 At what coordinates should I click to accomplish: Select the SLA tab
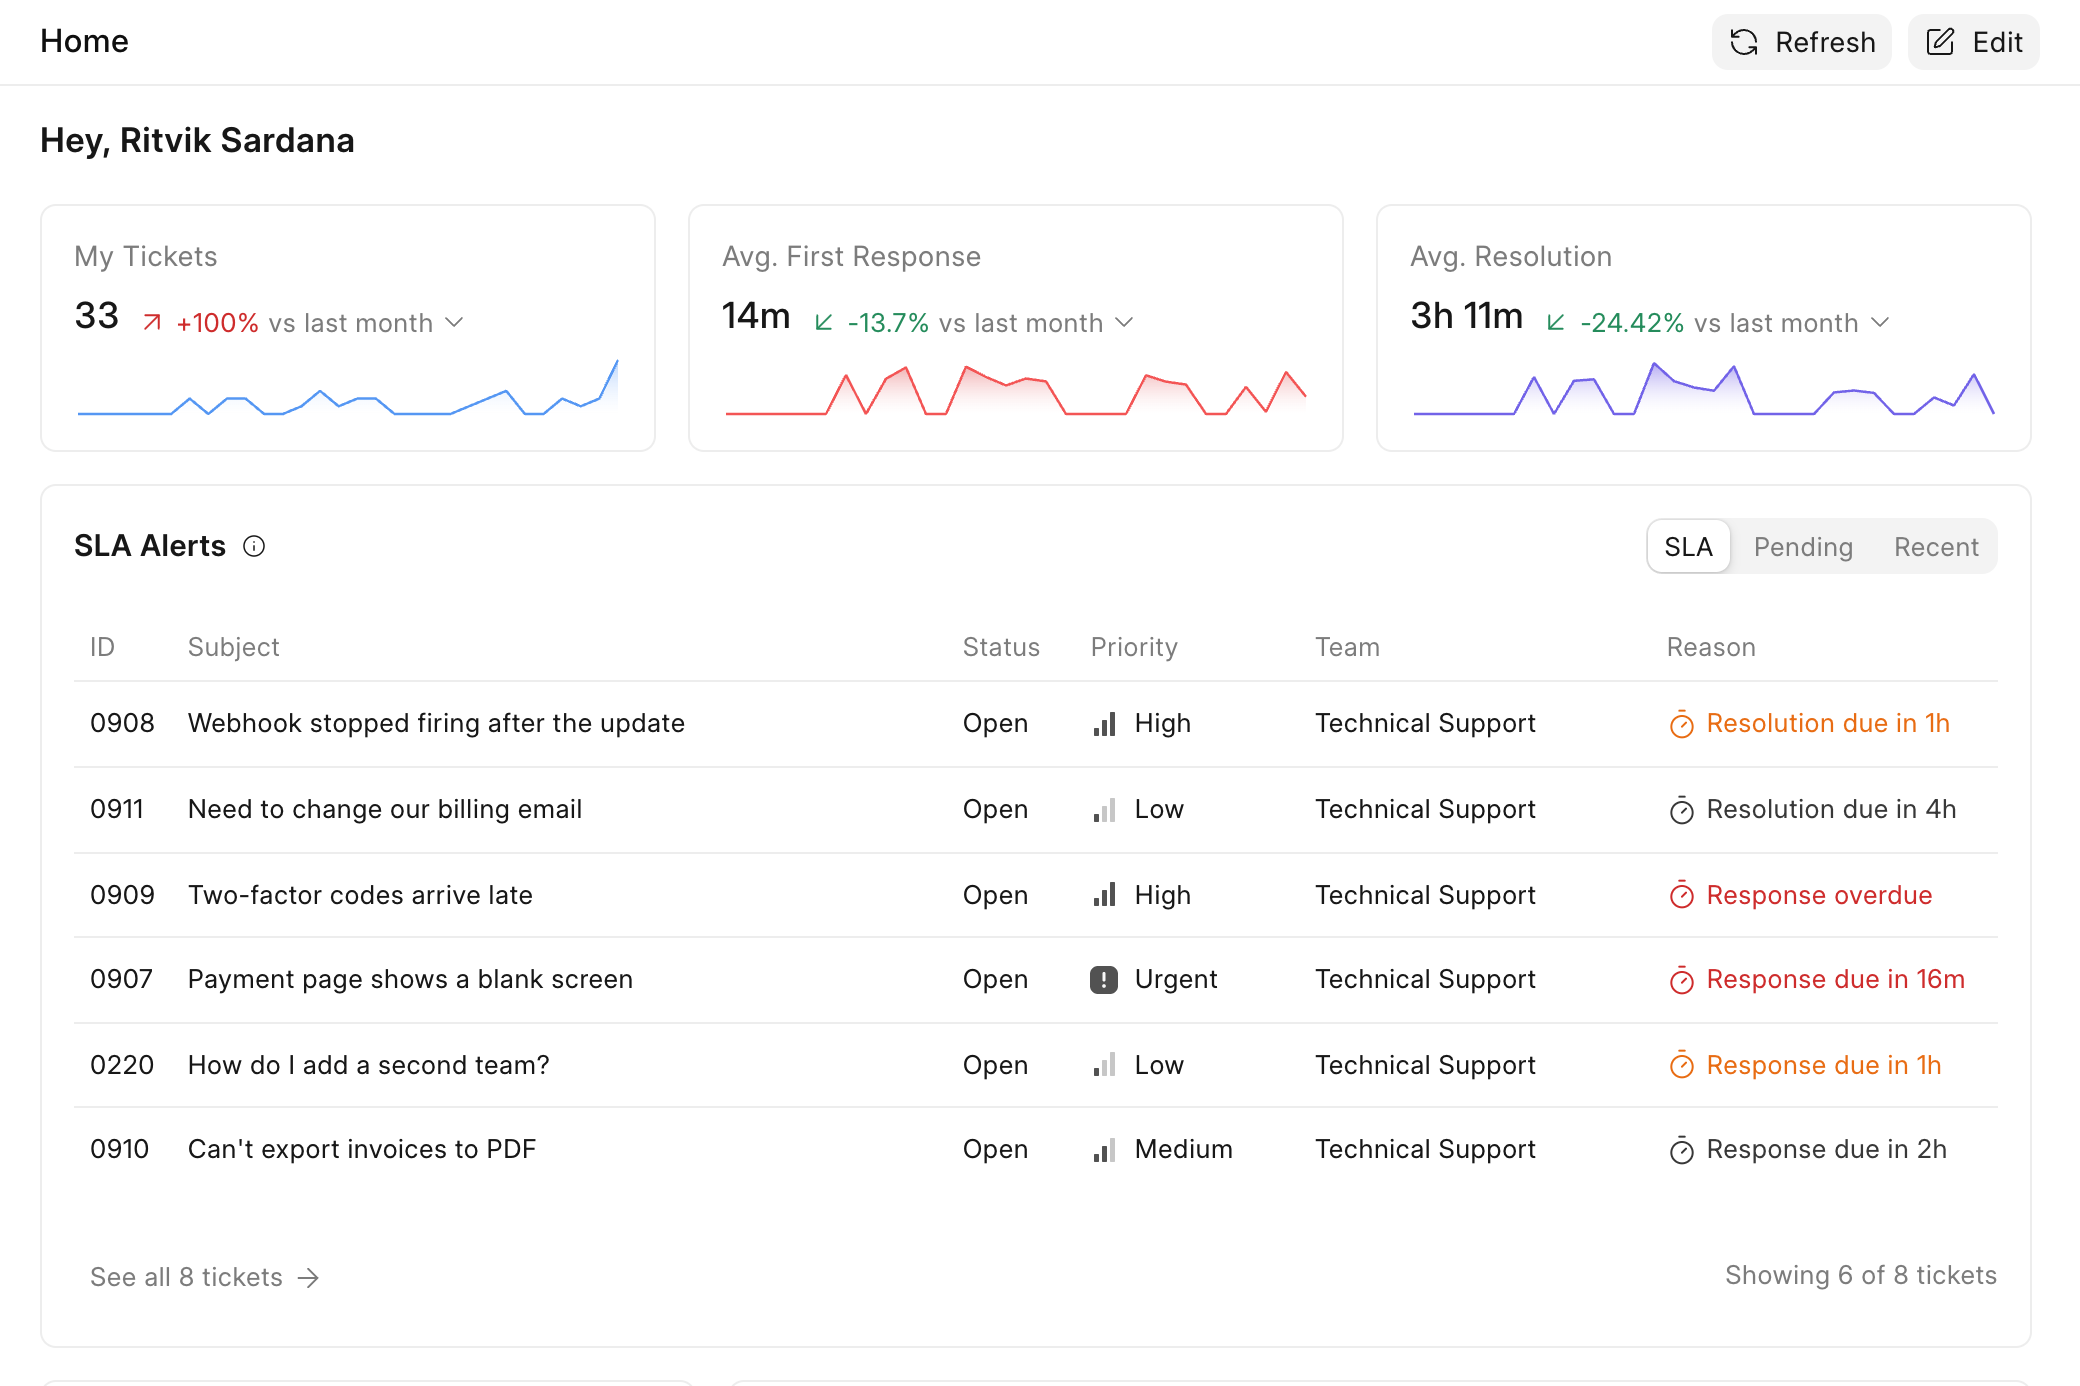(1689, 546)
